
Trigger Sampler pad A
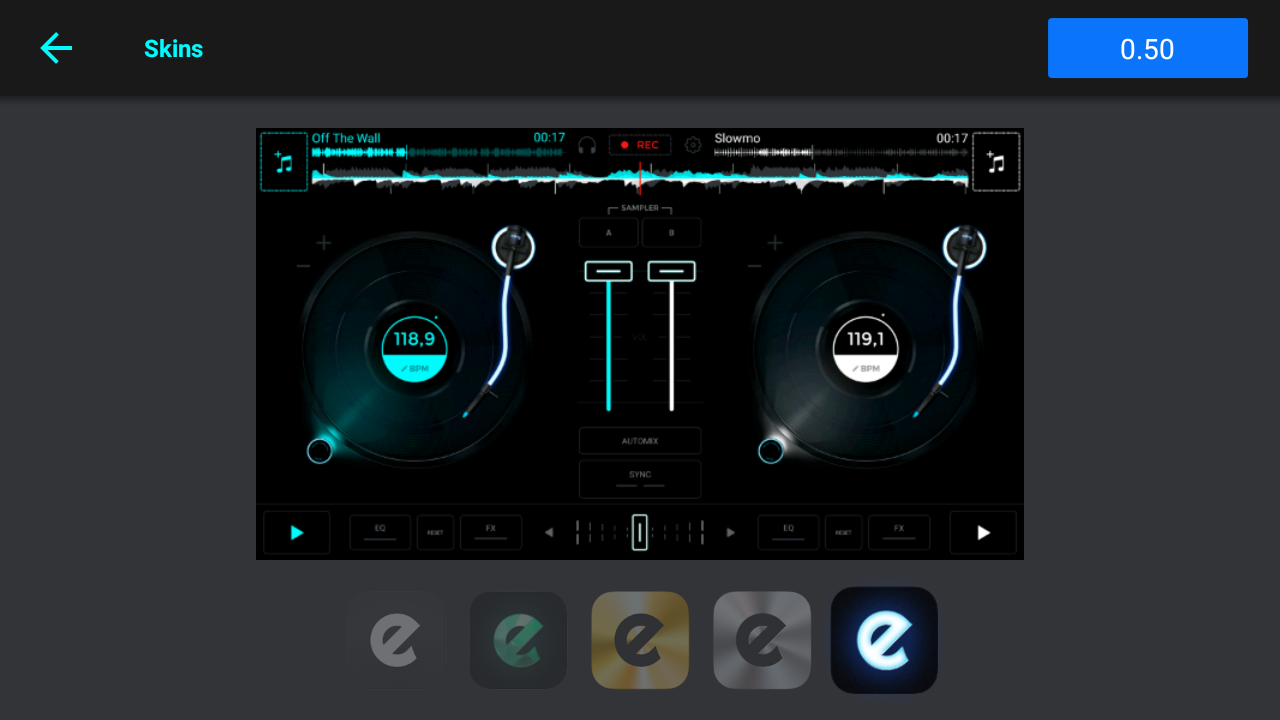[608, 231]
